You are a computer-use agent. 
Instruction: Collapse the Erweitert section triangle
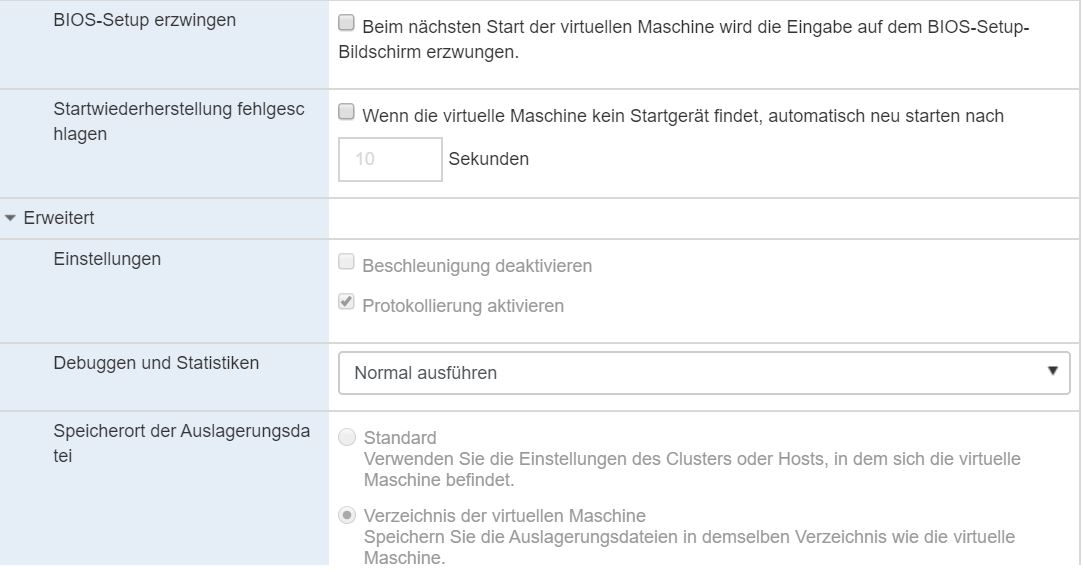(x=11, y=218)
